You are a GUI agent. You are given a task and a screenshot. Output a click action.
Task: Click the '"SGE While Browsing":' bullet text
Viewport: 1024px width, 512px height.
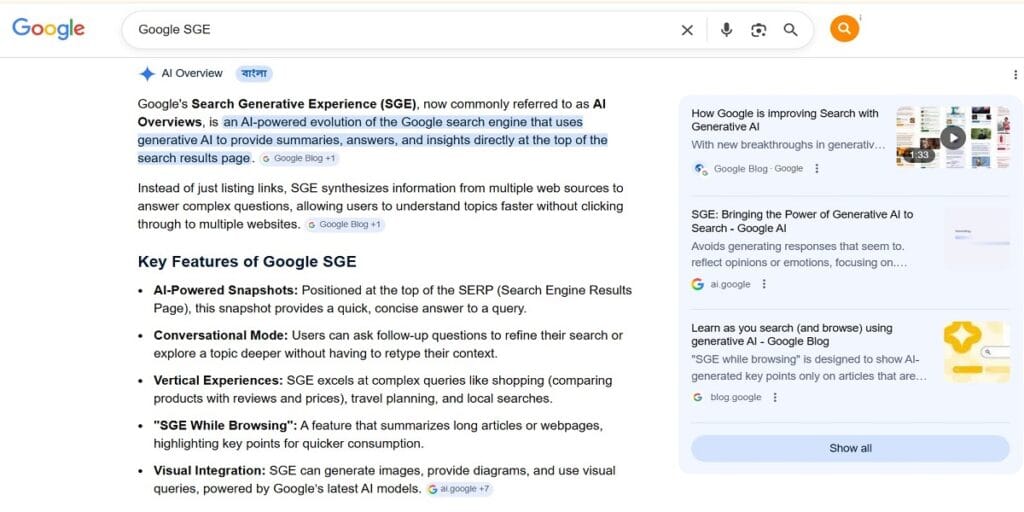[225, 426]
